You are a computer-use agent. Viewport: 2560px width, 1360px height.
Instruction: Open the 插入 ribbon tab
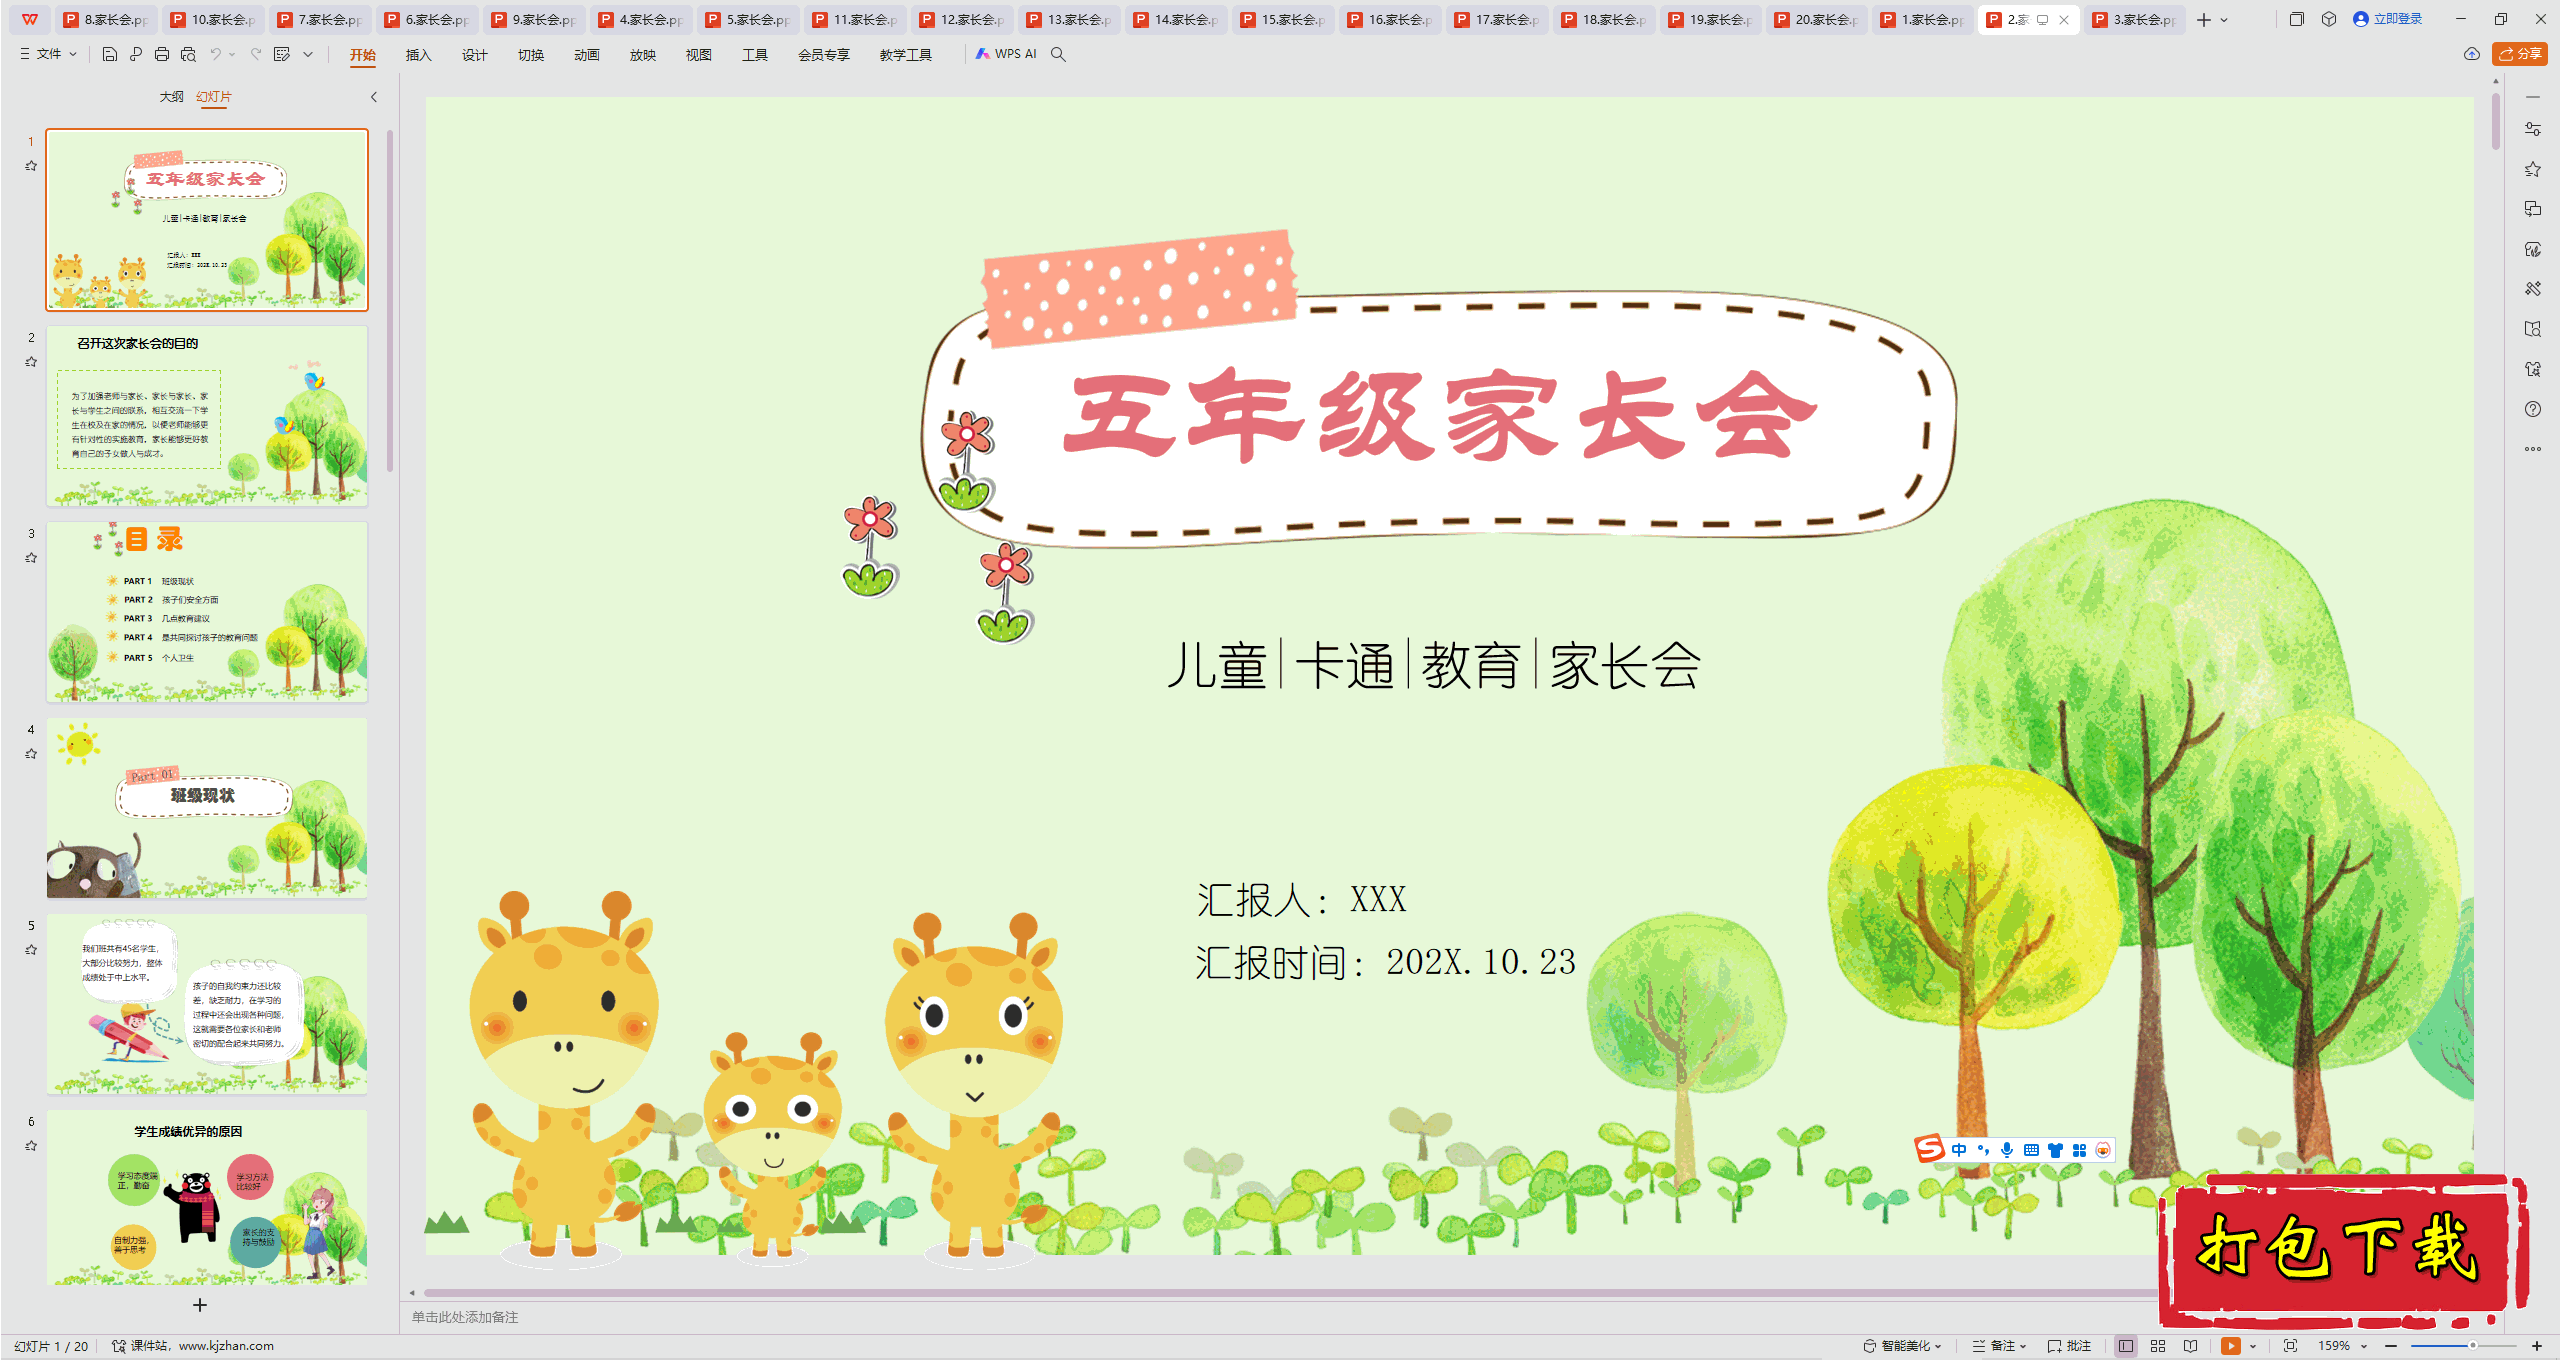tap(419, 55)
